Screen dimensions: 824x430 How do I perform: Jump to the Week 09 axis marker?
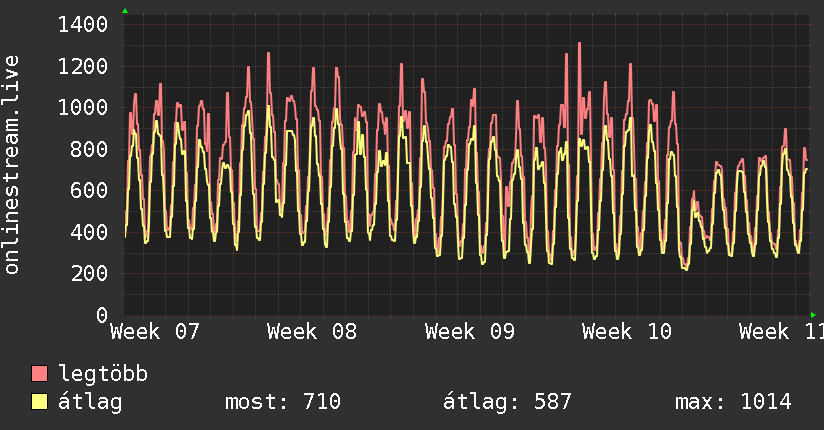(470, 332)
